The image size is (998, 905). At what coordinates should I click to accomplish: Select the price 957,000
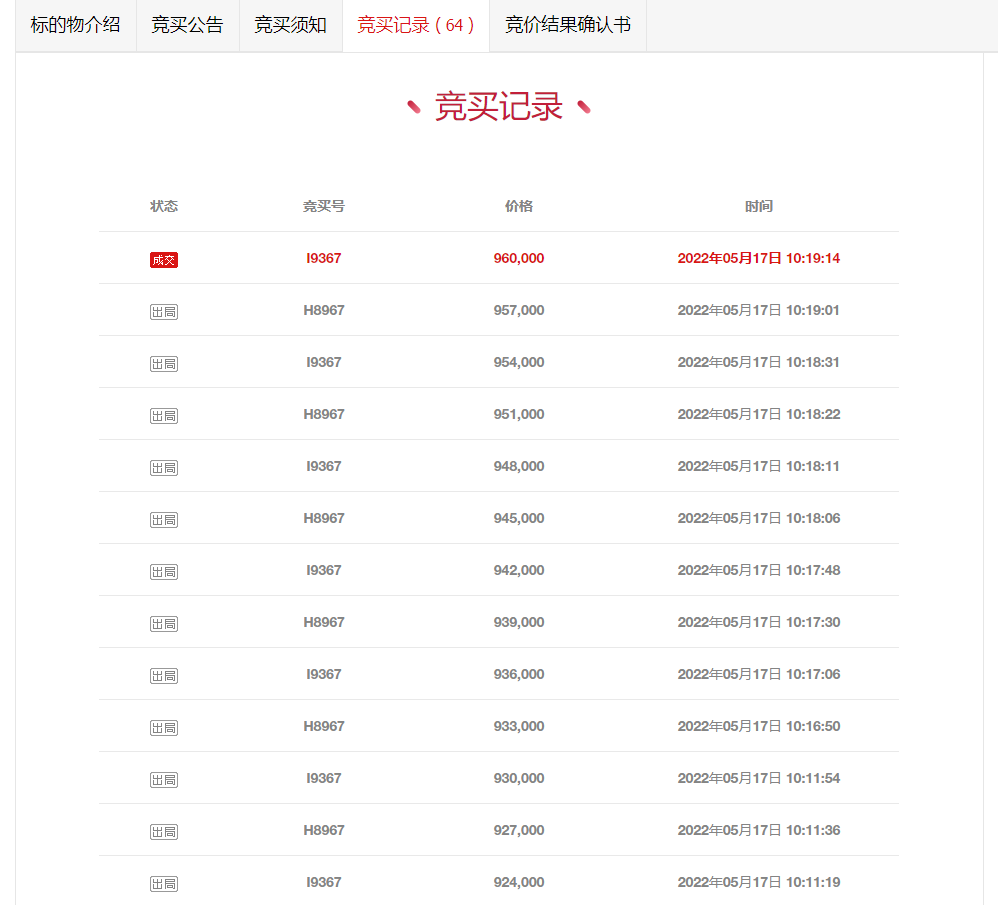[519, 311]
